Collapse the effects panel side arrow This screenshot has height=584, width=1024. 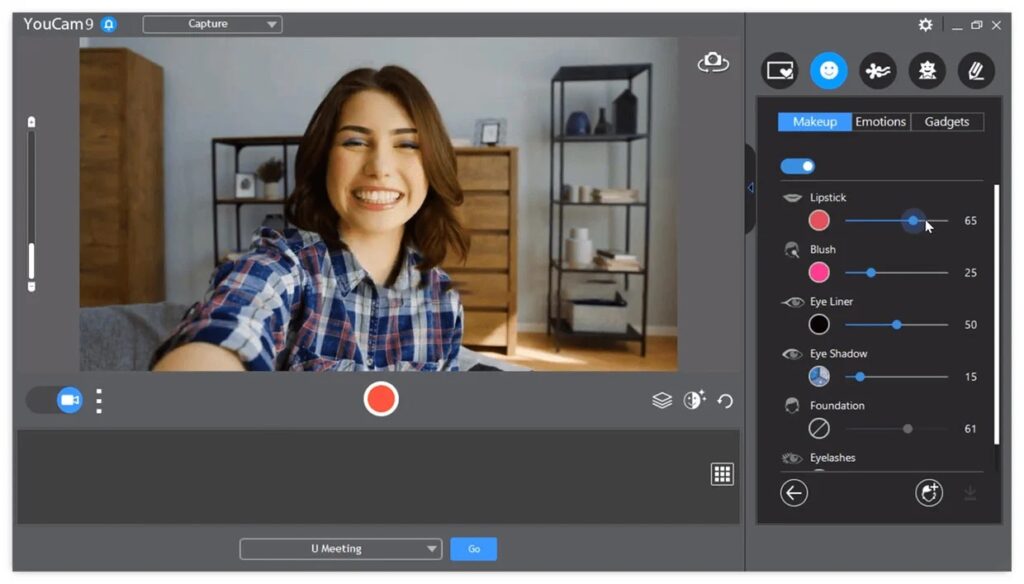(750, 188)
